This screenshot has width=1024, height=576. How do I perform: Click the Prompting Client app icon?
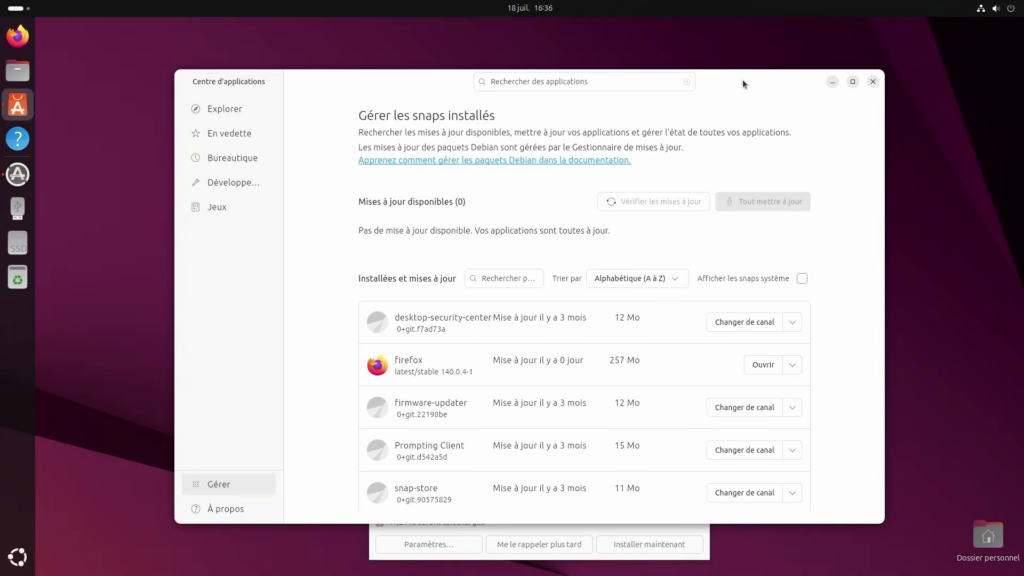click(x=377, y=450)
